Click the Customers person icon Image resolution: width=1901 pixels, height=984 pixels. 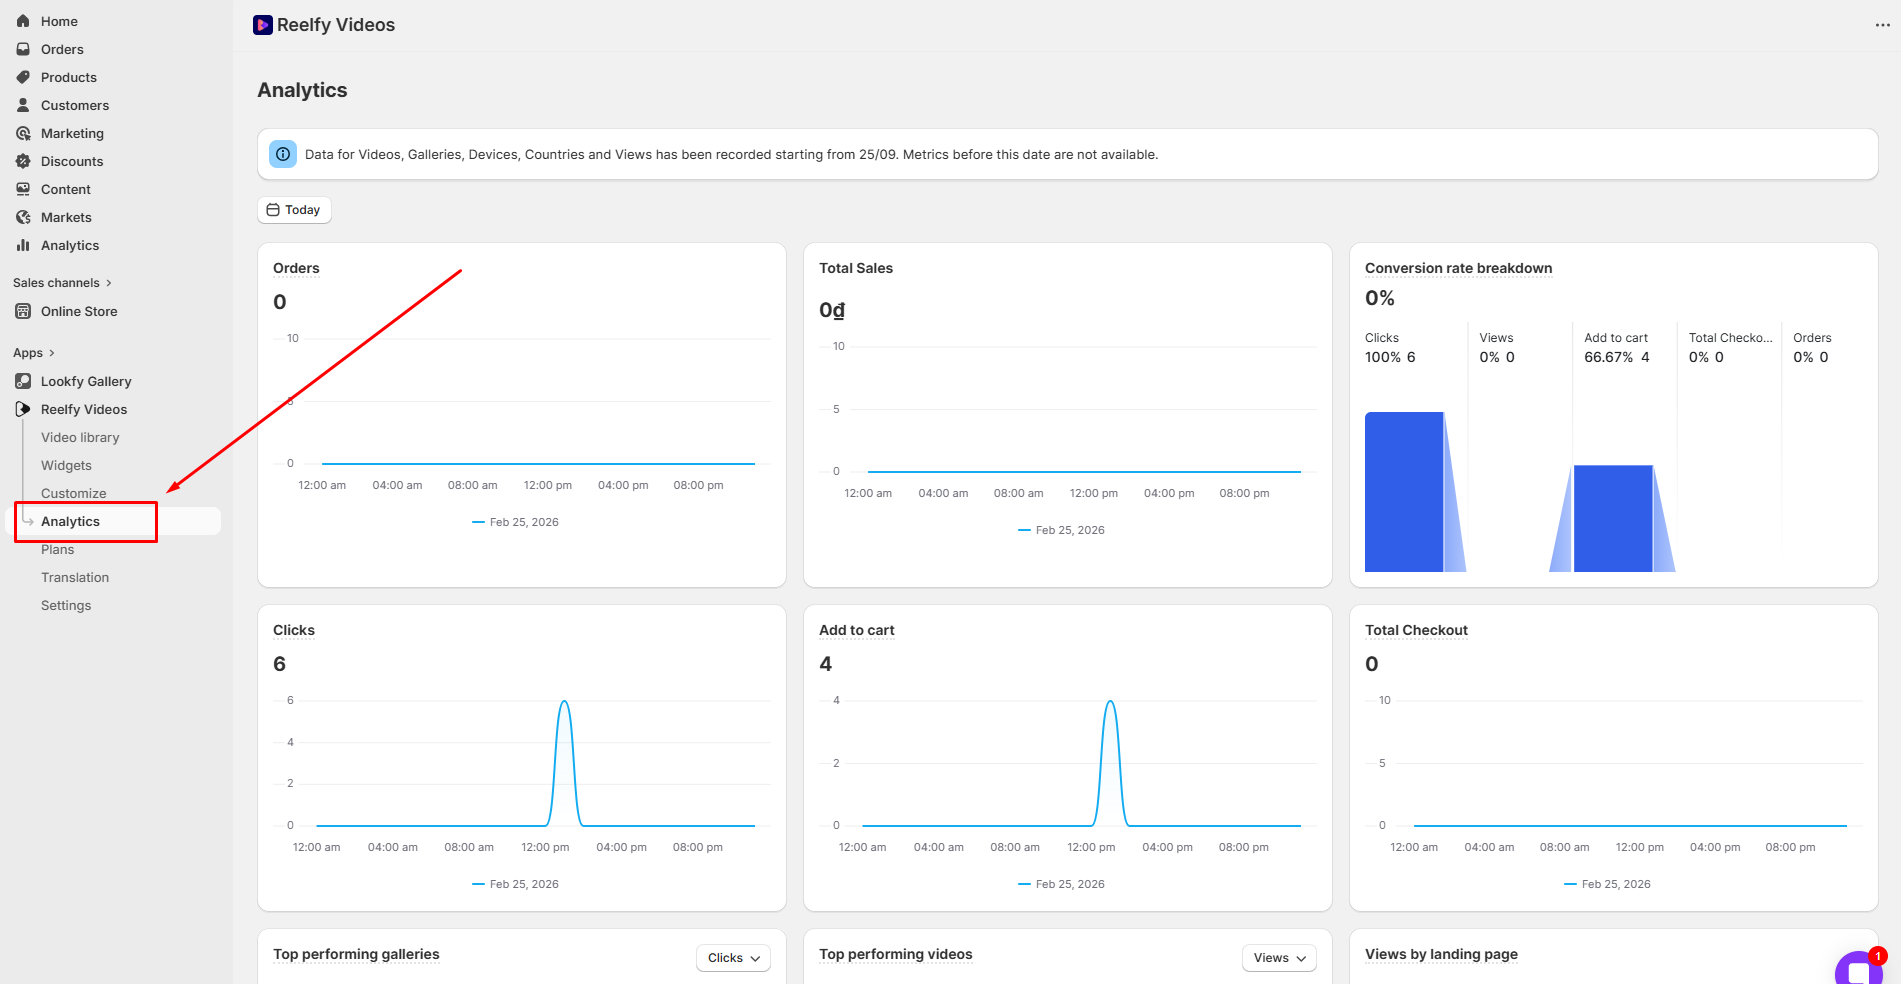pyautogui.click(x=23, y=105)
